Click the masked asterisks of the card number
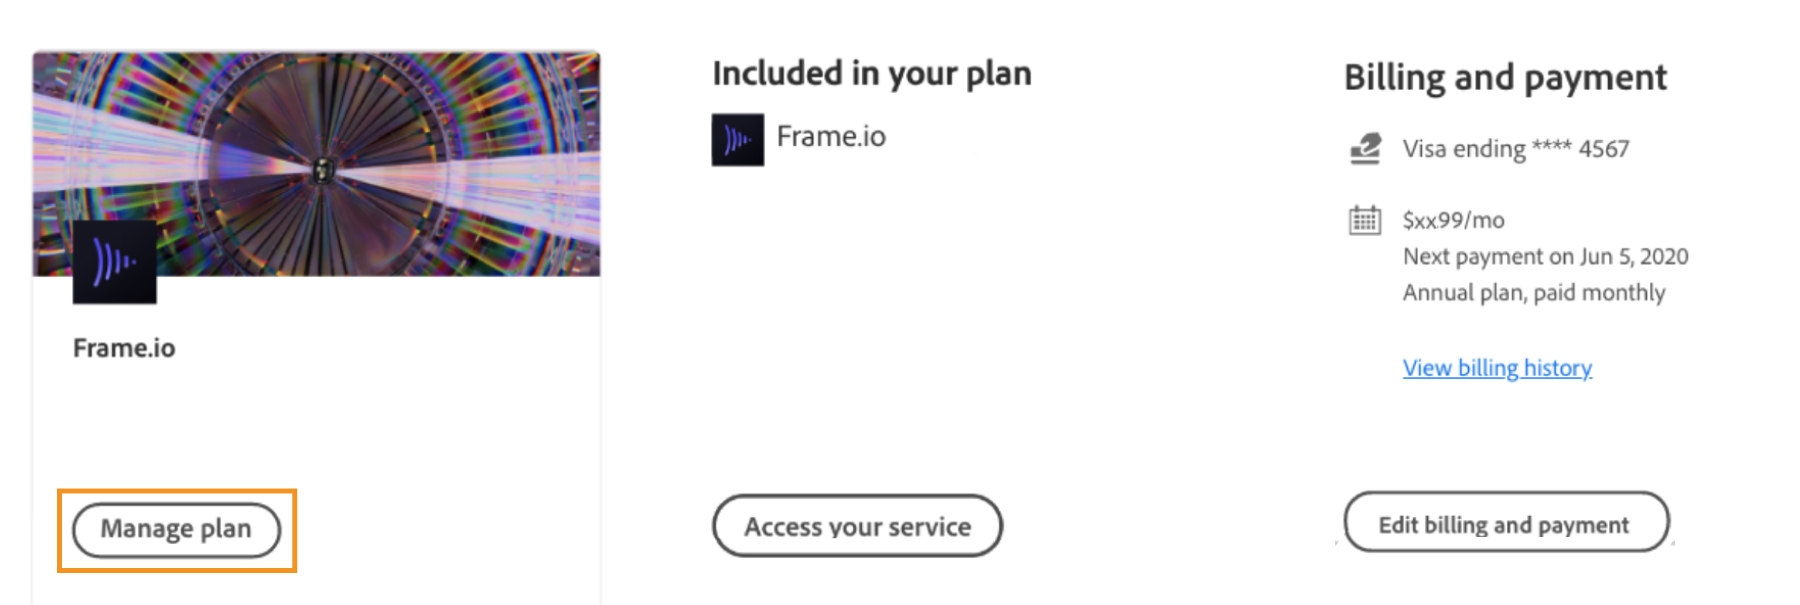Image resolution: width=1800 pixels, height=605 pixels. click(1551, 147)
